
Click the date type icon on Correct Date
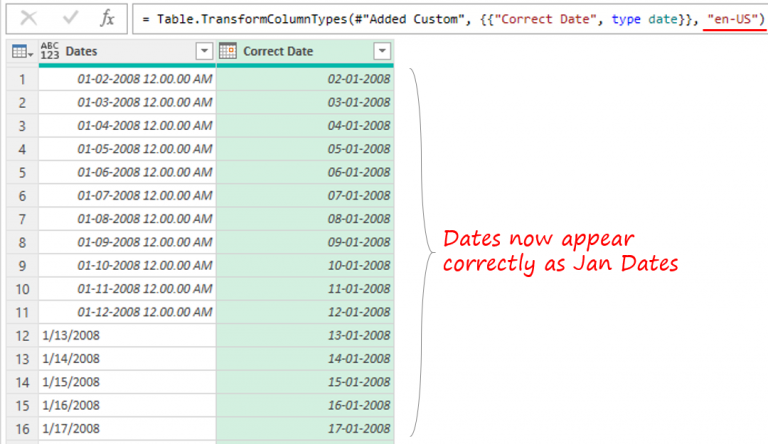point(228,51)
